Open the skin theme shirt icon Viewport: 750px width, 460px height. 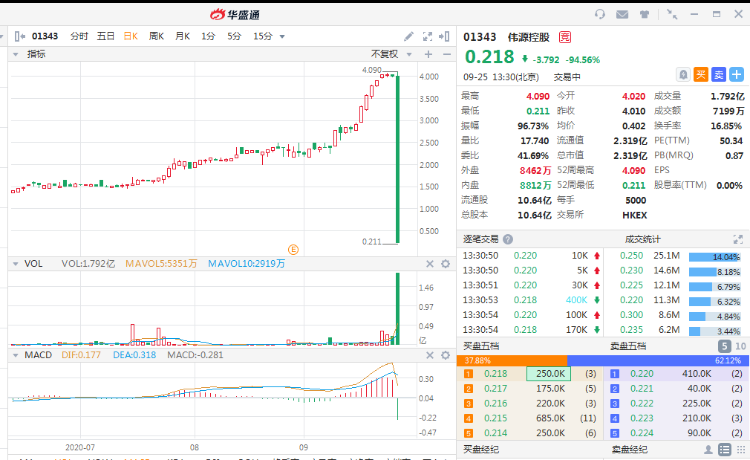pyautogui.click(x=644, y=14)
